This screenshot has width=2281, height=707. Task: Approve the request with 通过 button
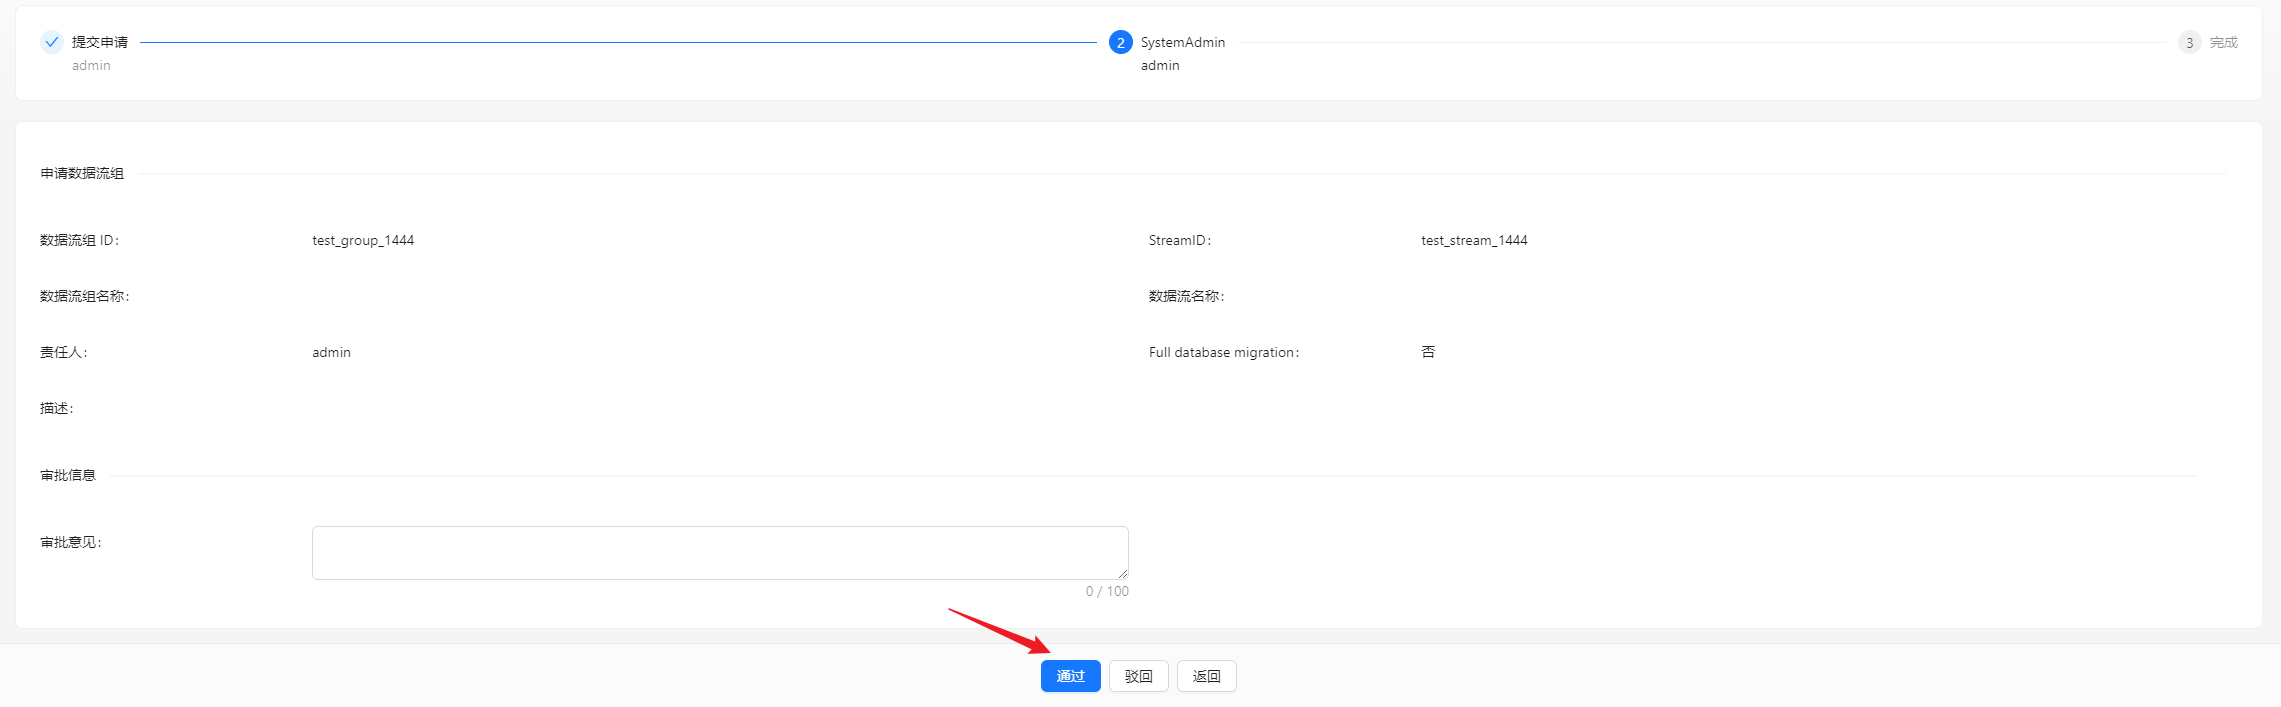tap(1070, 676)
